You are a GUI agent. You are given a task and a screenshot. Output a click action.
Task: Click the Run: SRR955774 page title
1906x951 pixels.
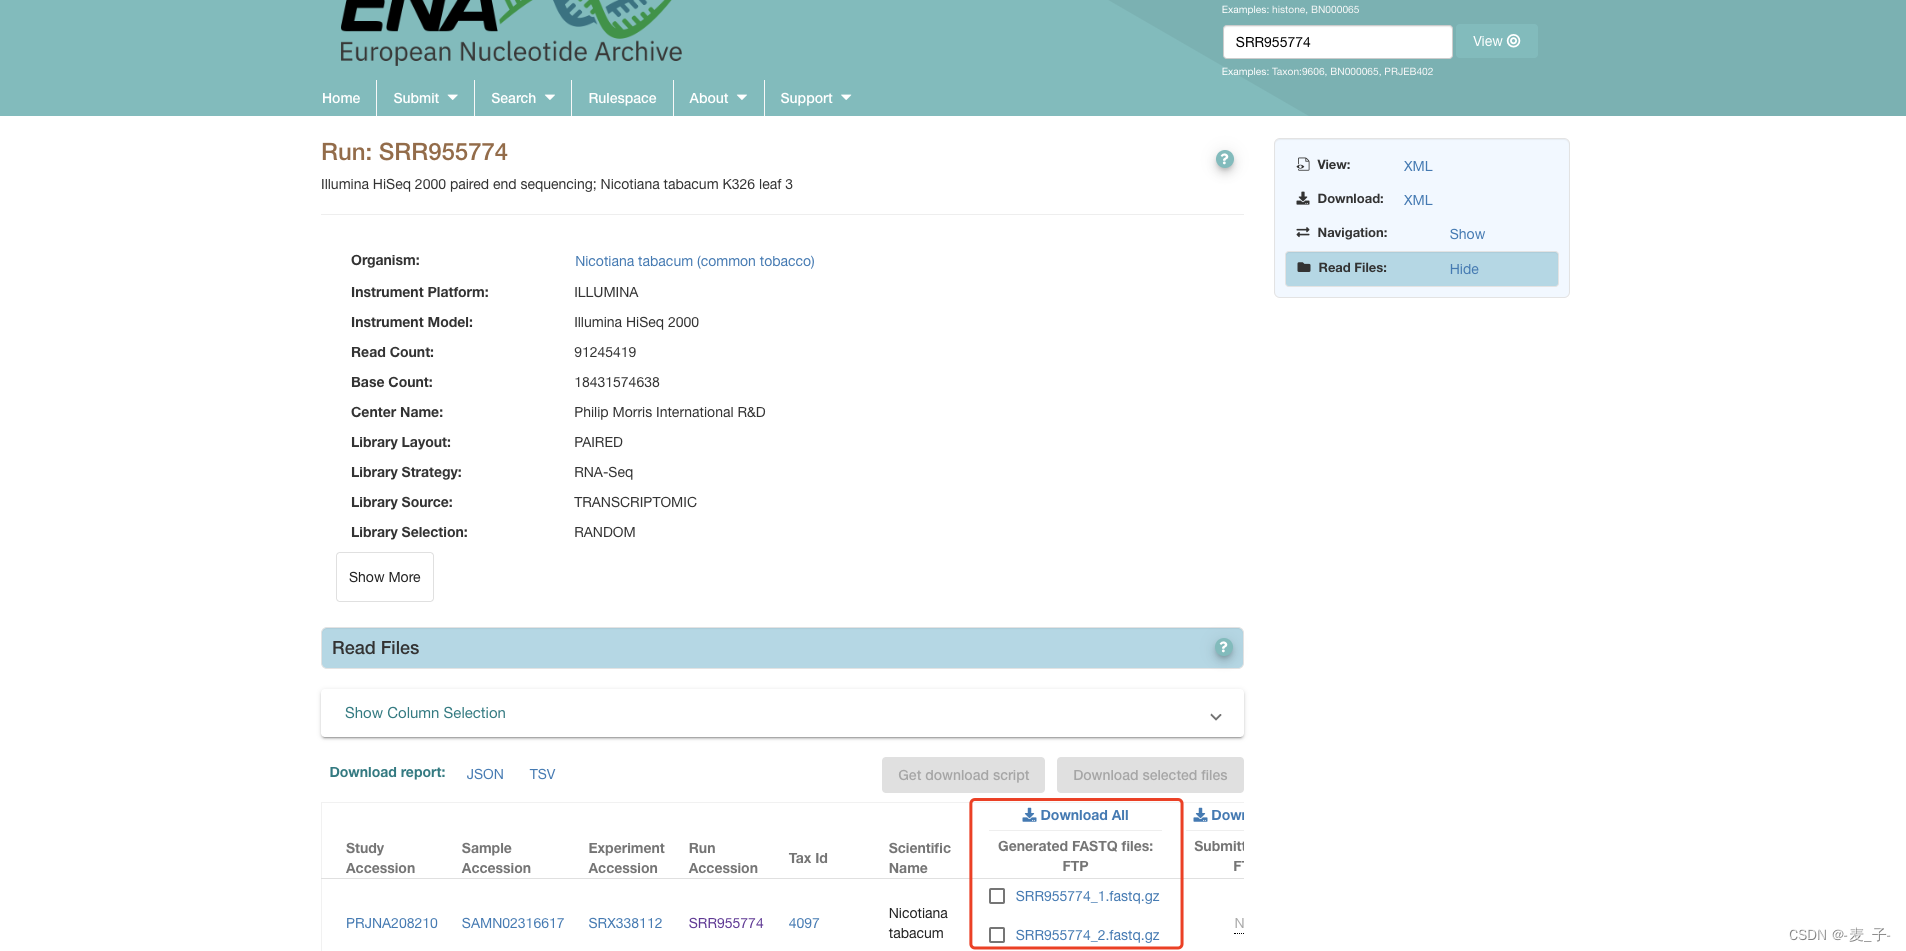coord(414,152)
